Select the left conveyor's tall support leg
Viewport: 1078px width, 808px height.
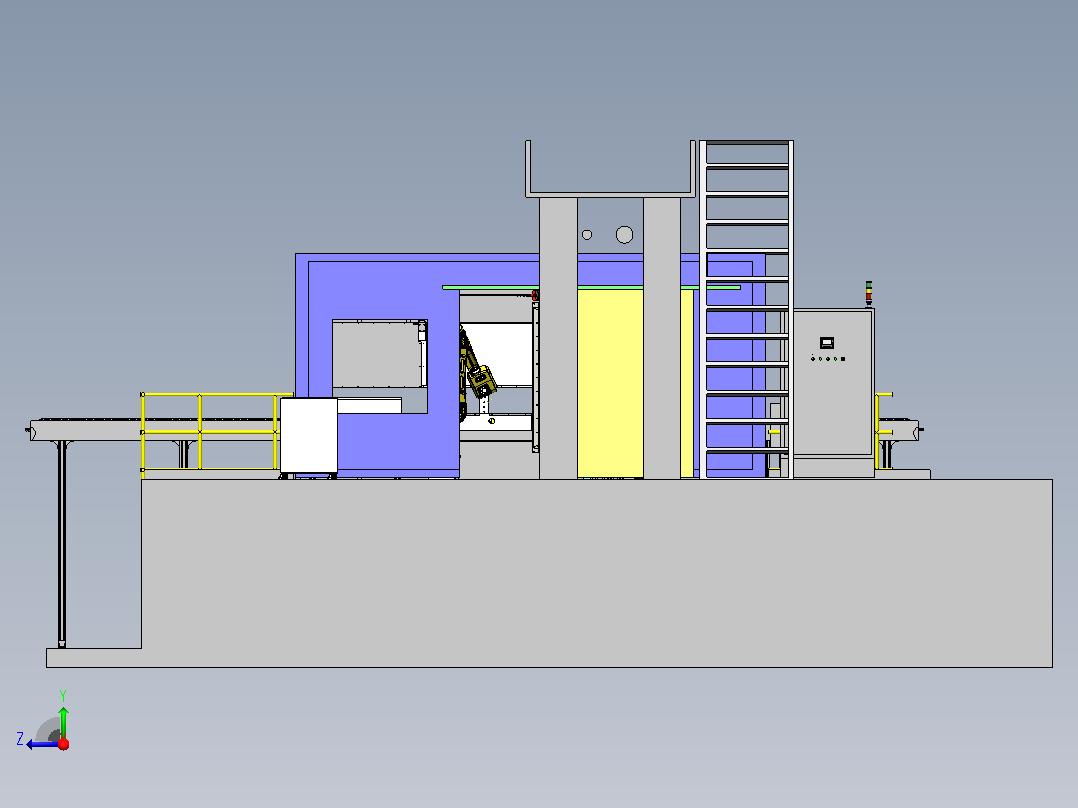62,543
